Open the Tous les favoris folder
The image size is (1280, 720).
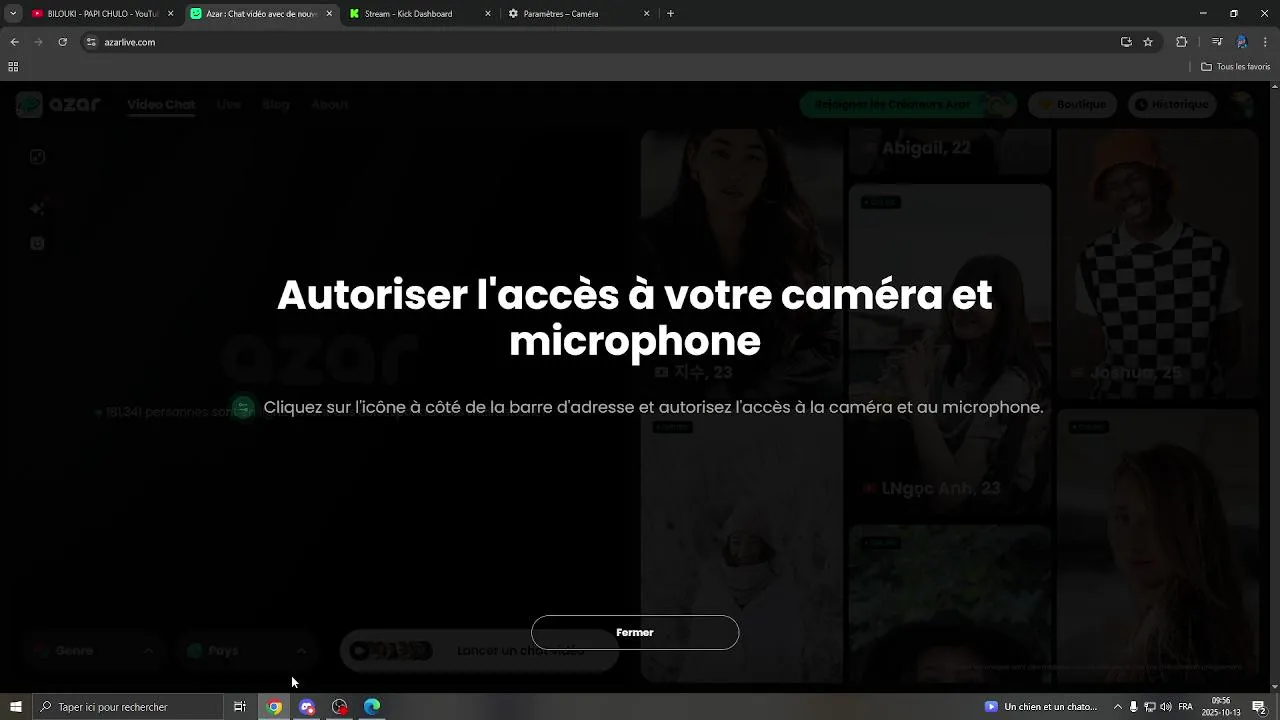click(x=1235, y=67)
